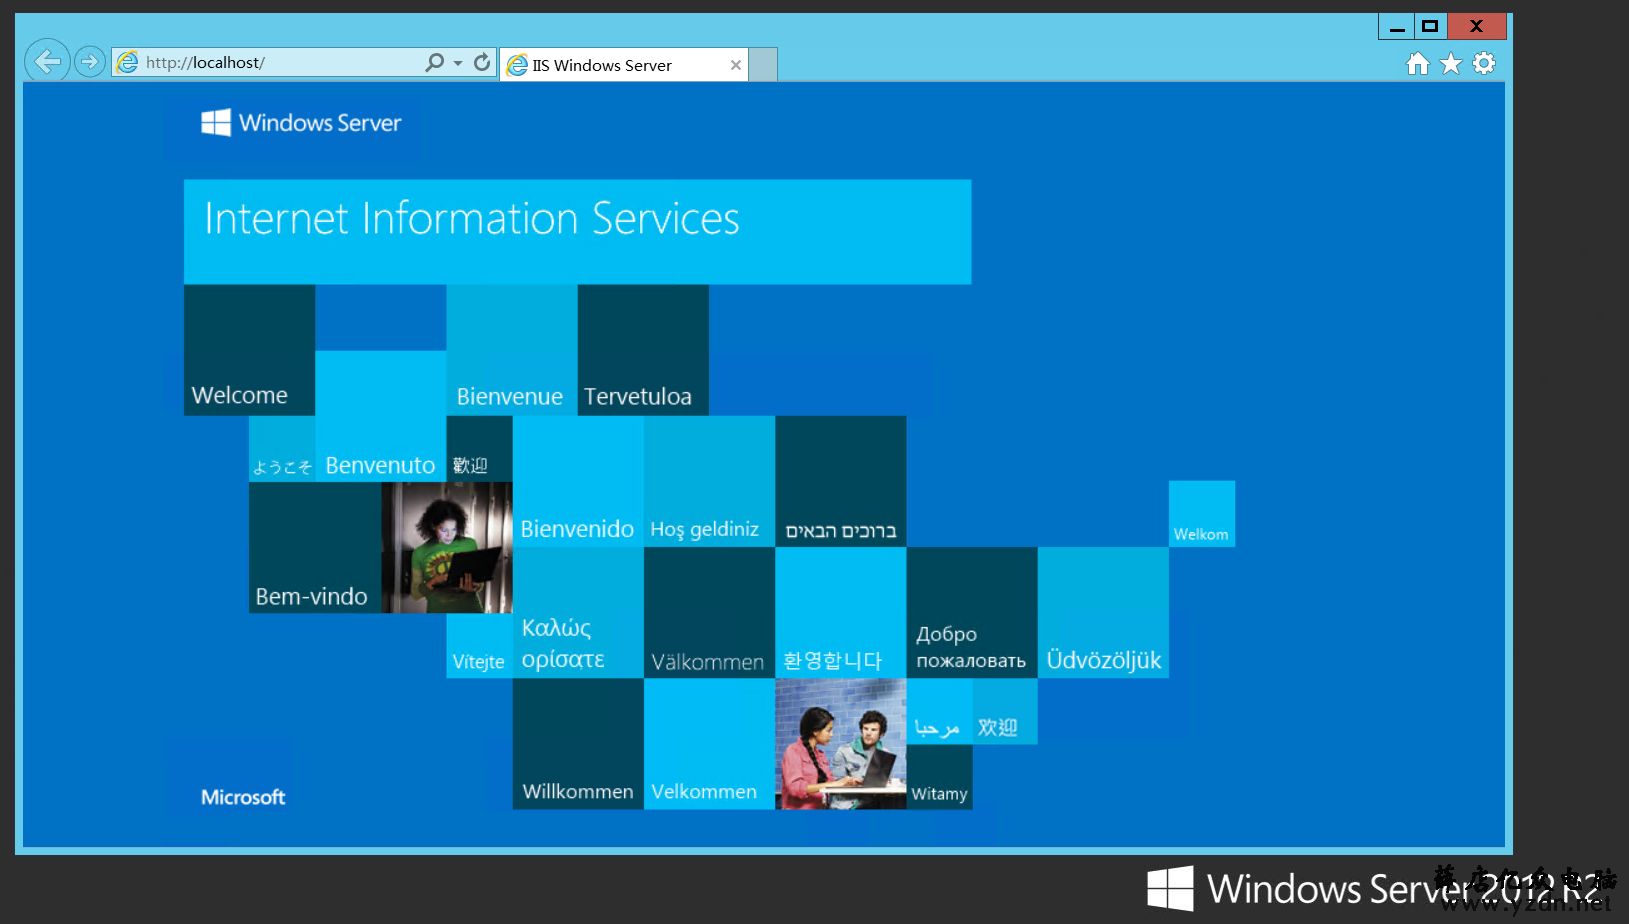The width and height of the screenshot is (1629, 924).
Task: Click the 欢迎 tile next to the Arabic tile
Action: [x=1005, y=711]
